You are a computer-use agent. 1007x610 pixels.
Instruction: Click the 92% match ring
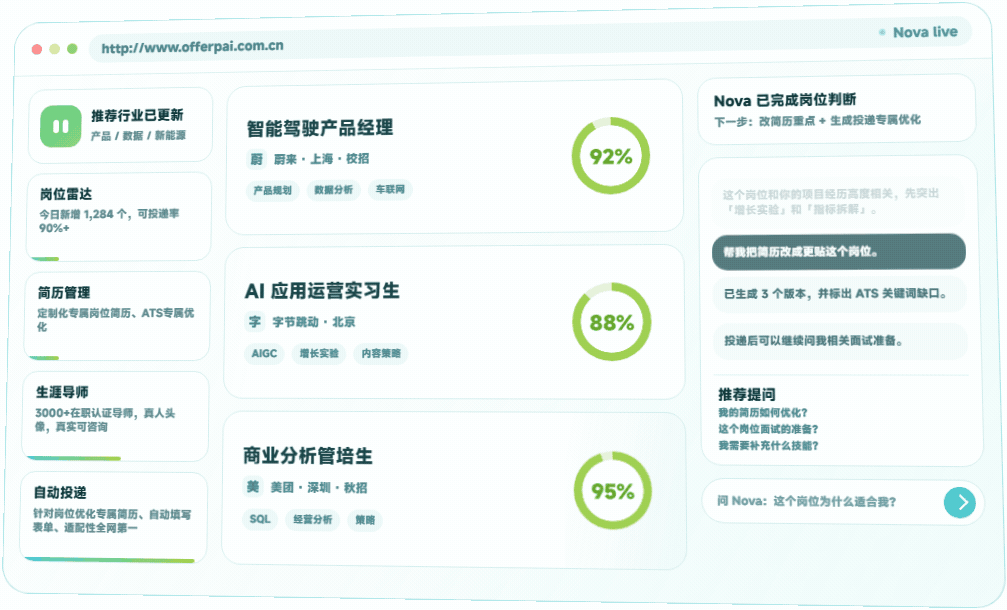611,156
